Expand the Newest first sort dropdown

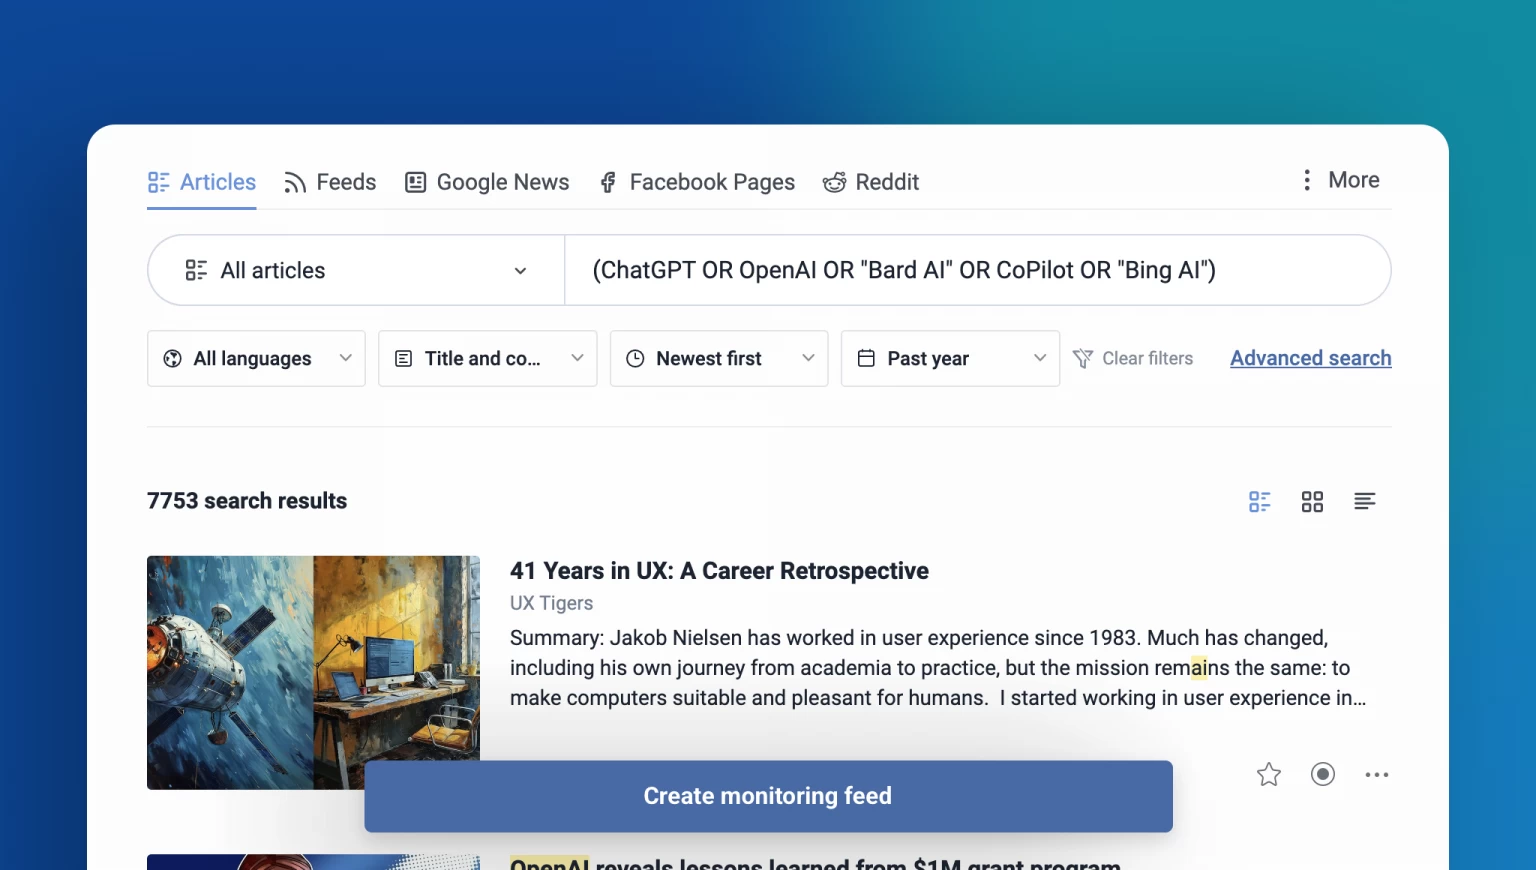click(x=718, y=359)
